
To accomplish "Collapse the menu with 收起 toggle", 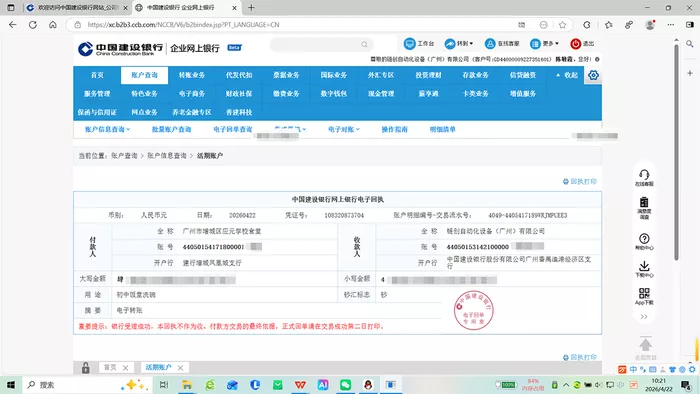I will tap(567, 75).
